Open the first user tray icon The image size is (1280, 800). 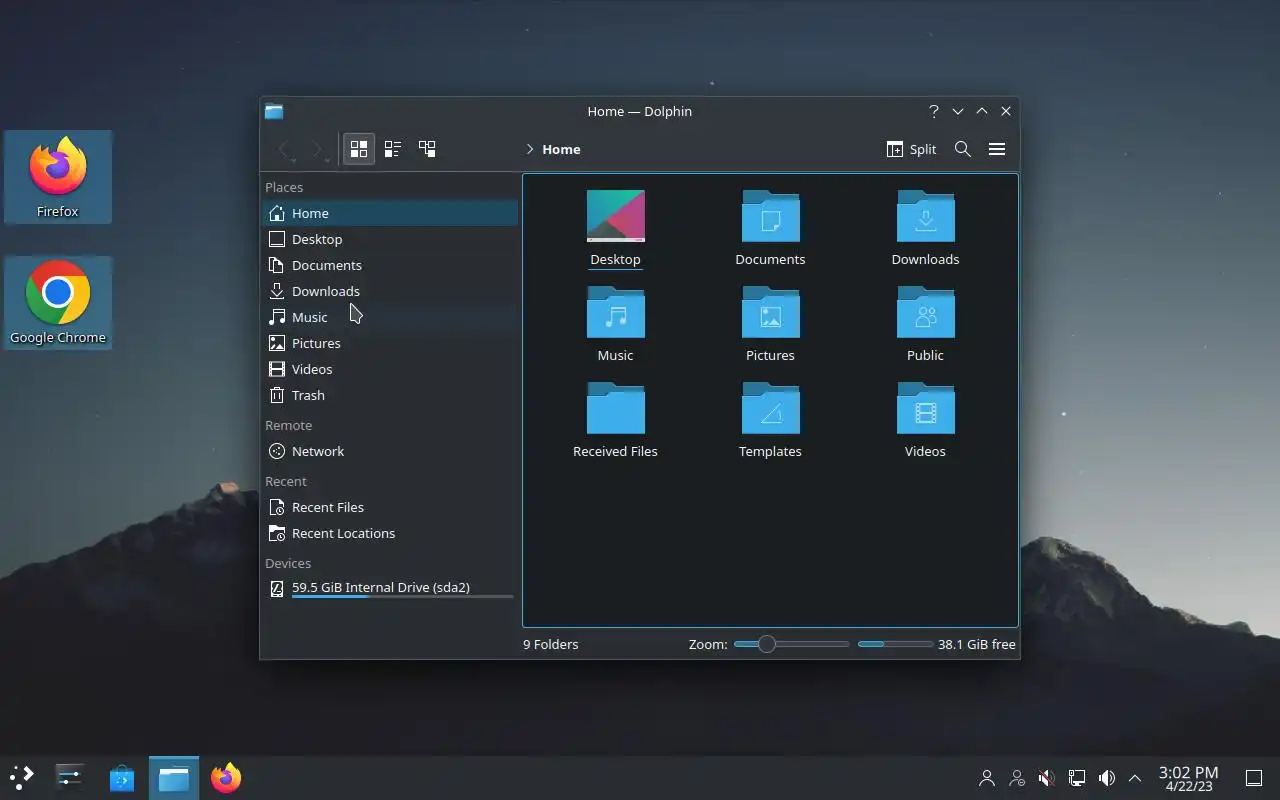pyautogui.click(x=987, y=778)
